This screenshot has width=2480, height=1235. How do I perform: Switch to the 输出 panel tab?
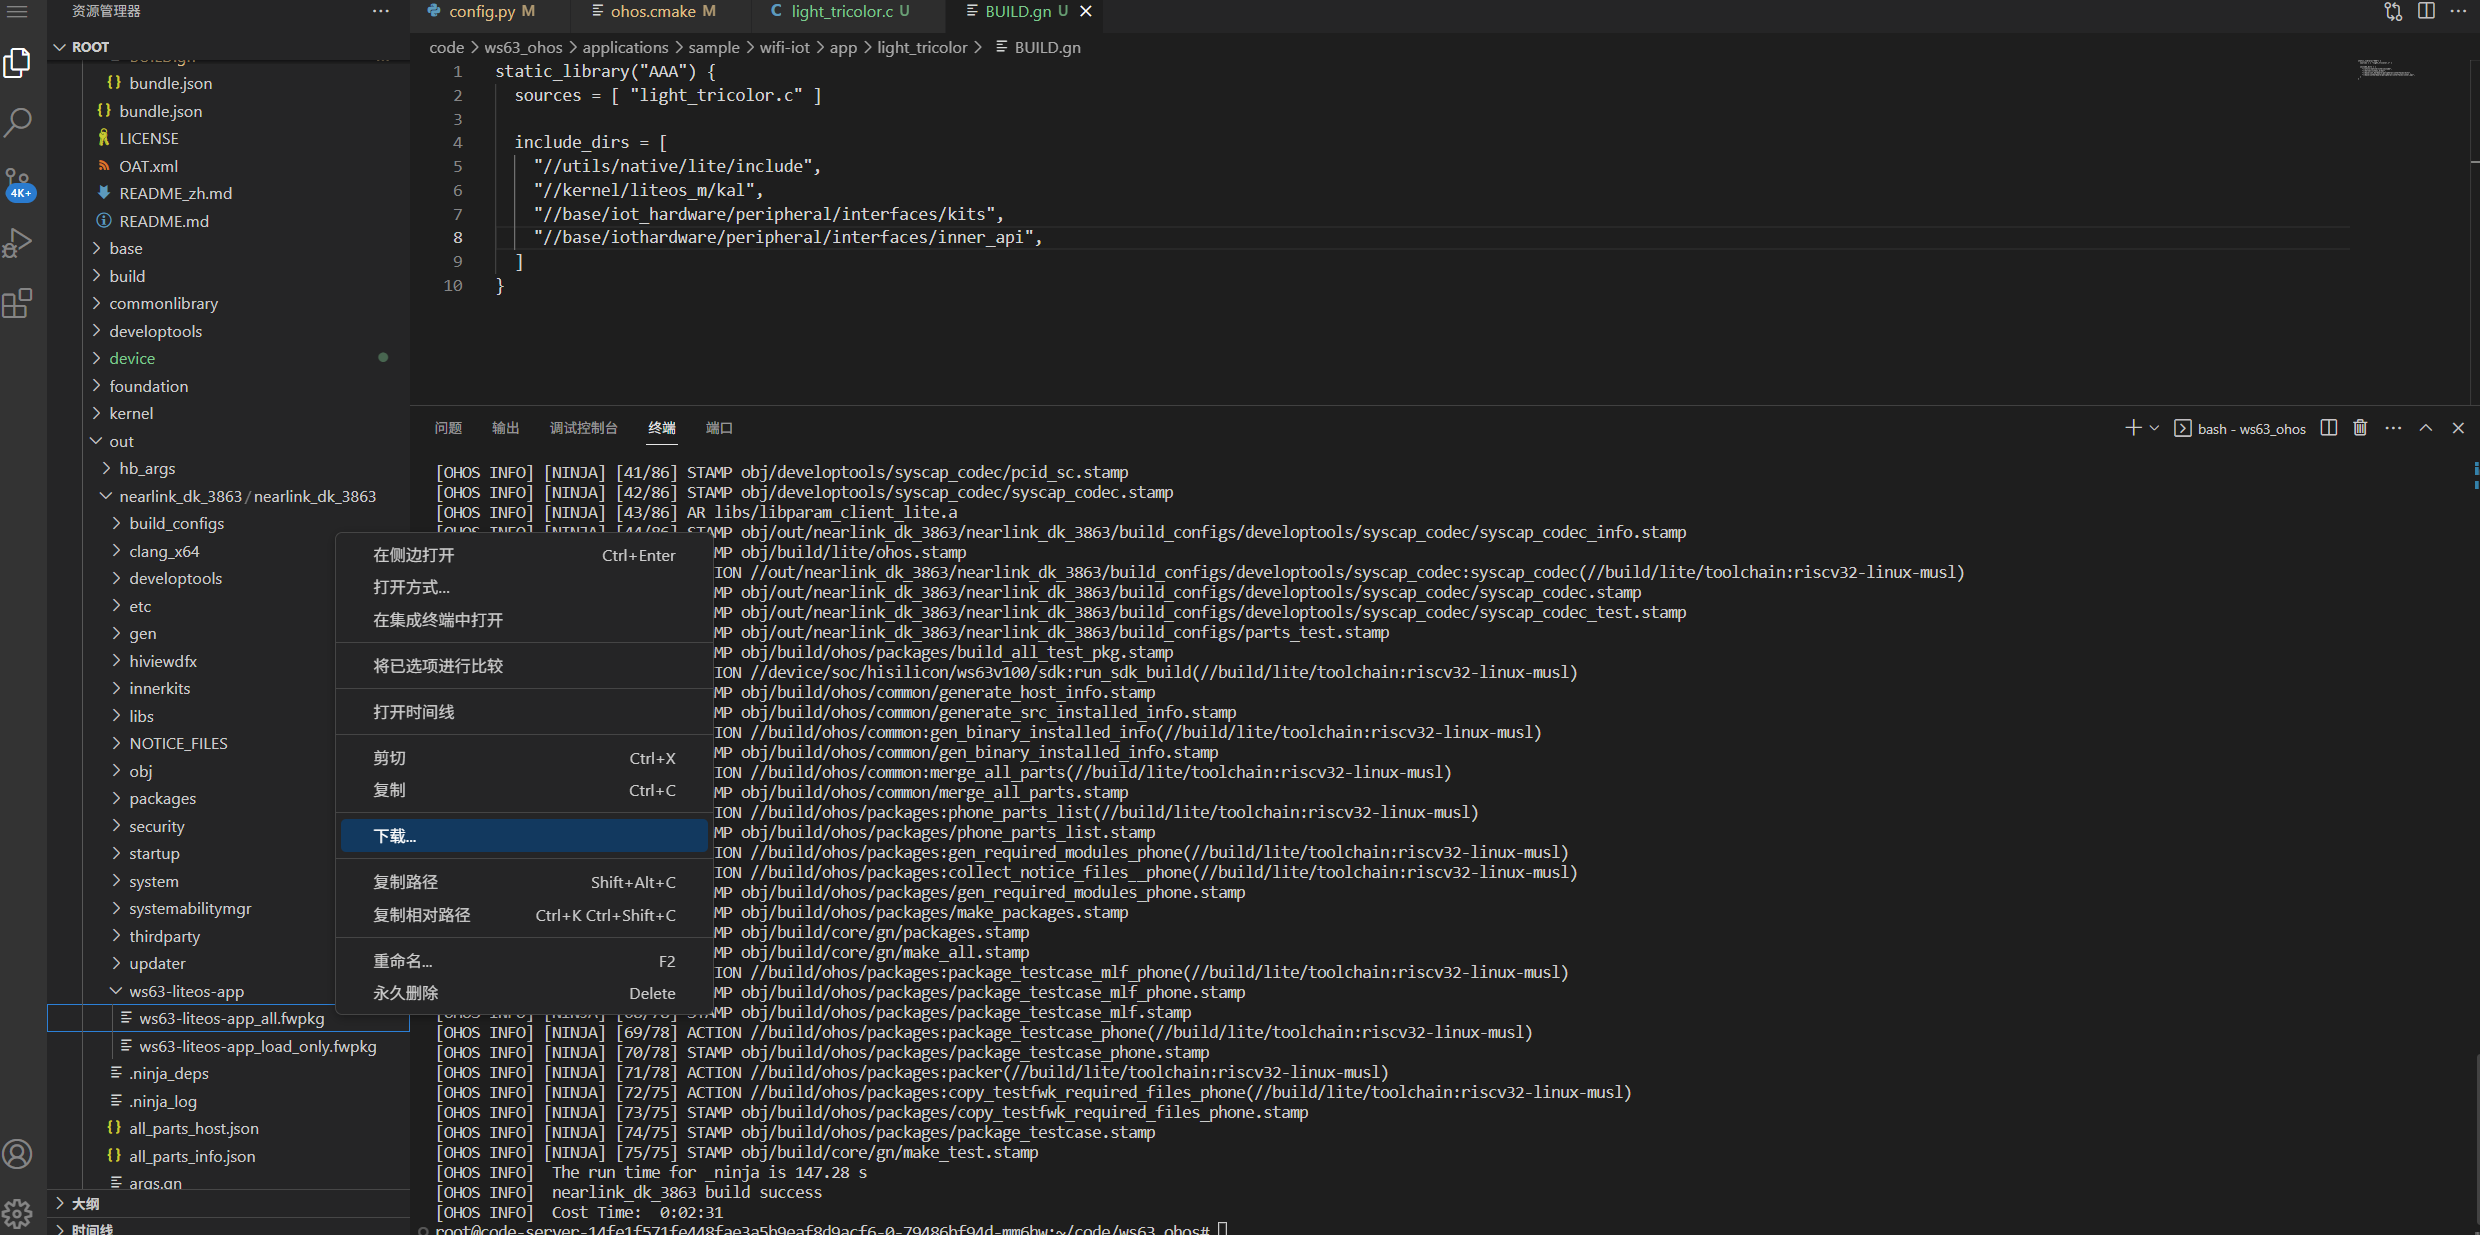click(x=505, y=427)
